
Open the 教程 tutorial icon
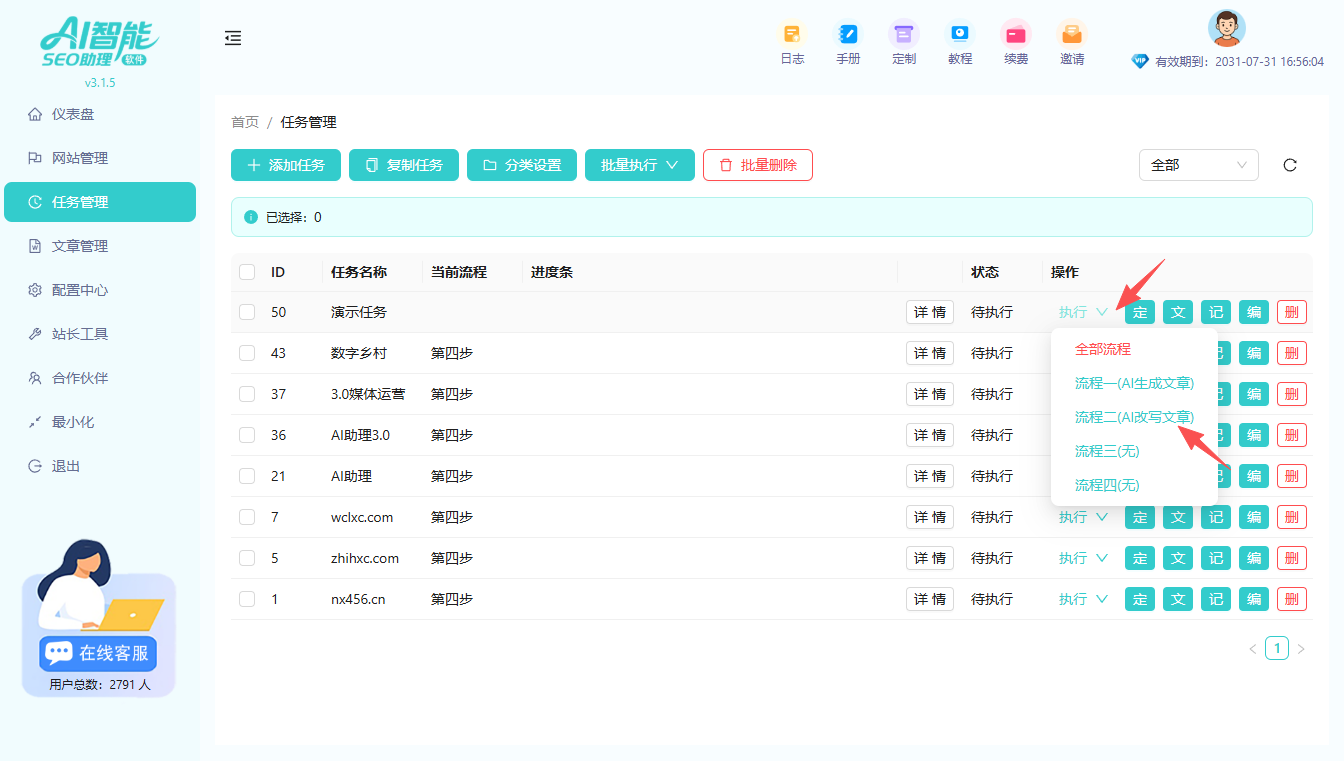point(960,34)
